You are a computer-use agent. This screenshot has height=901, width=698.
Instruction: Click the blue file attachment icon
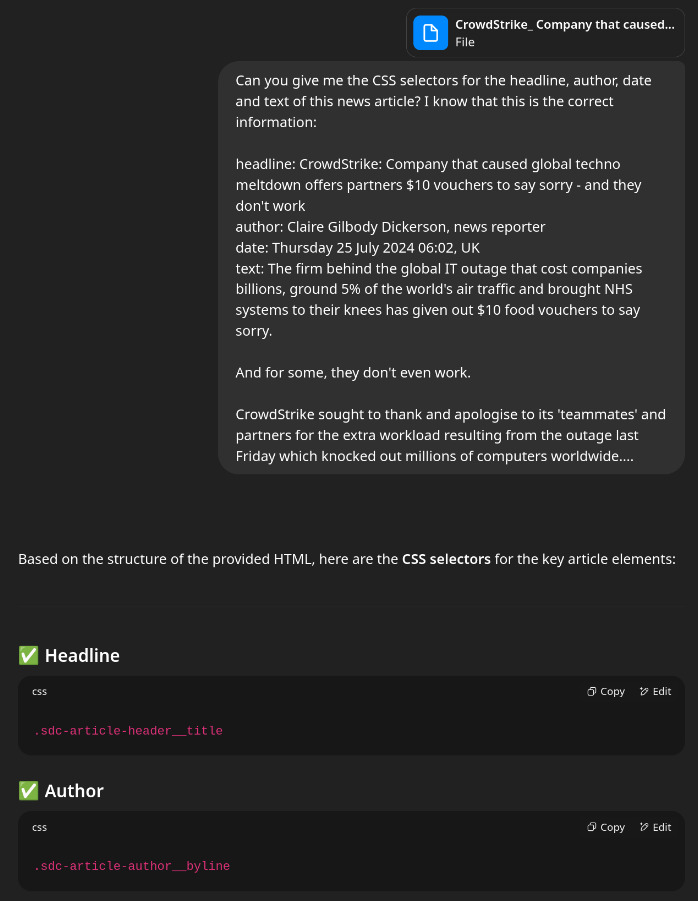click(x=431, y=33)
